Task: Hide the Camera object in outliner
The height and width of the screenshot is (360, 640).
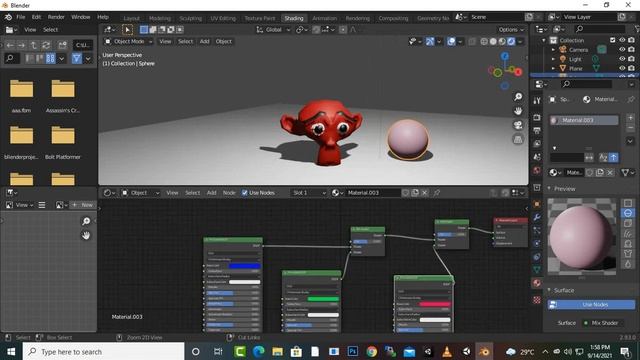Action: tap(622, 49)
